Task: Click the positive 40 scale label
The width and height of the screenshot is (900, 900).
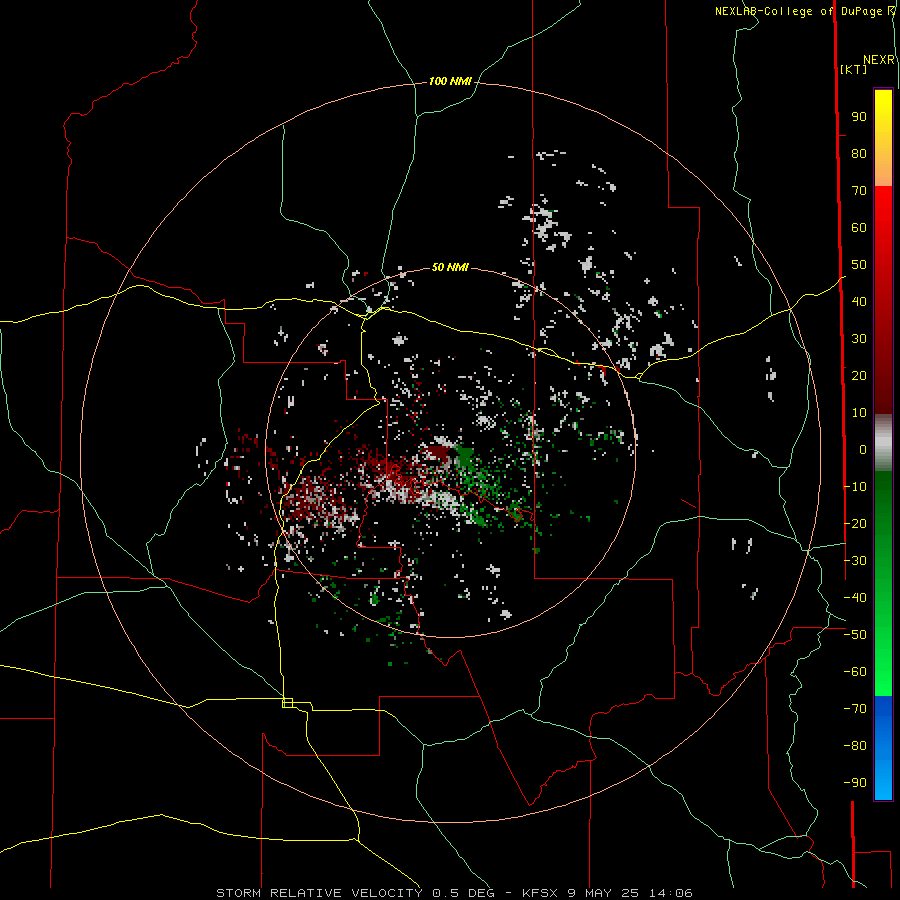Action: click(859, 302)
